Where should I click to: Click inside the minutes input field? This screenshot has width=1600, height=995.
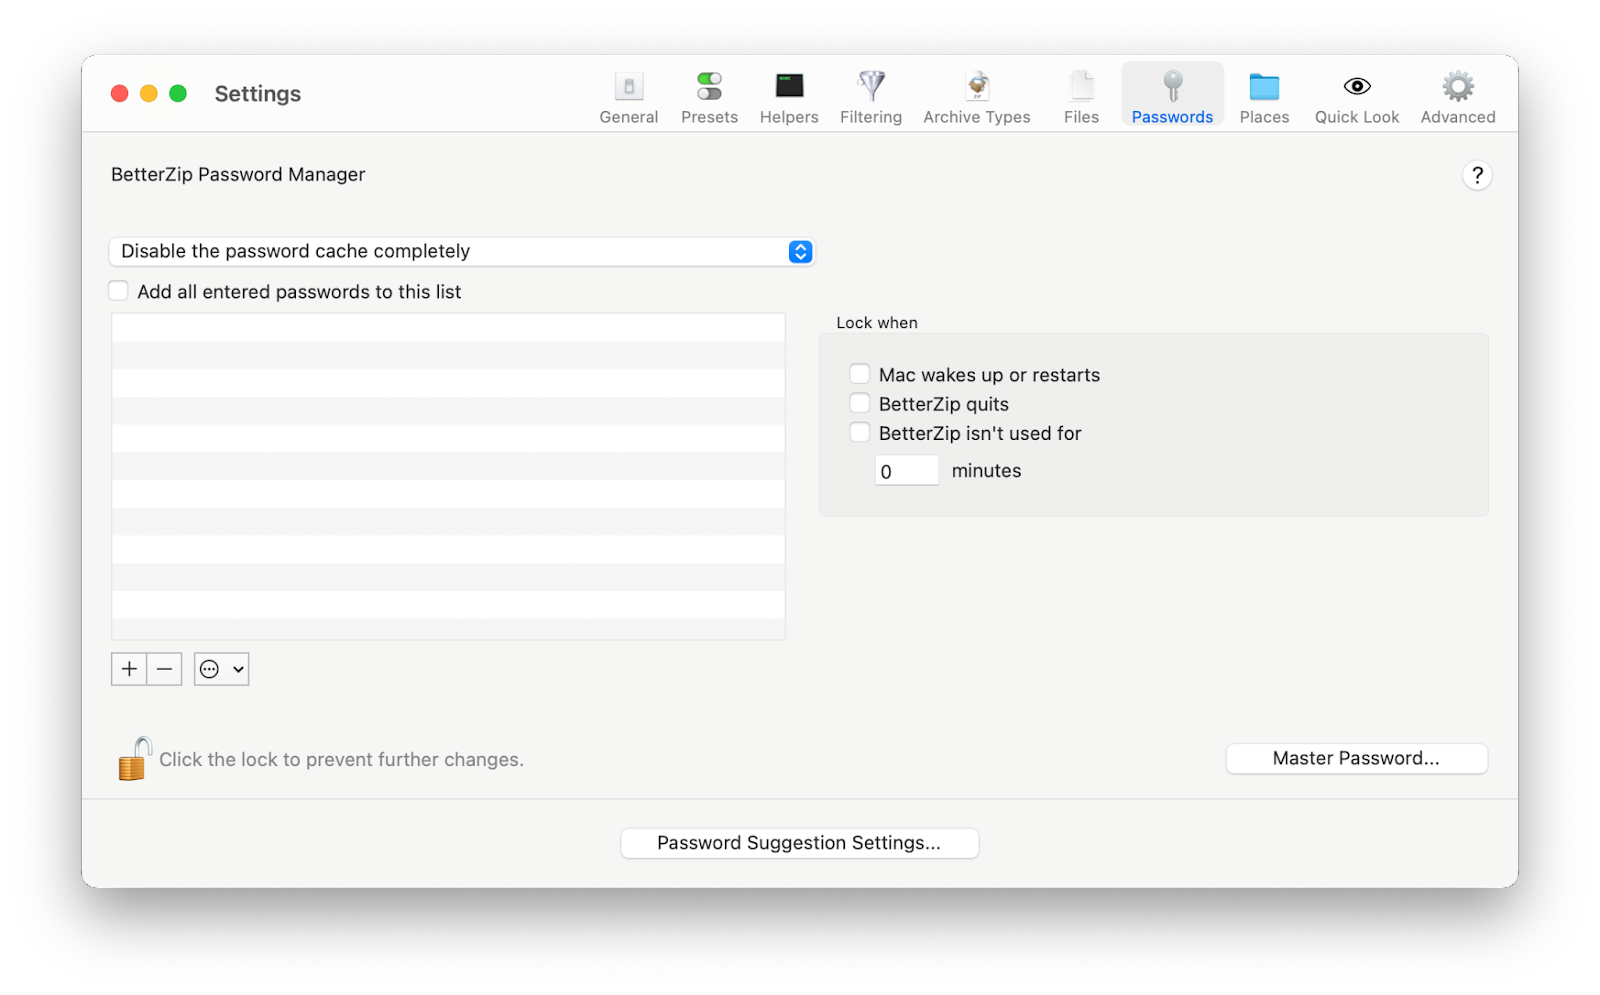tap(906, 470)
